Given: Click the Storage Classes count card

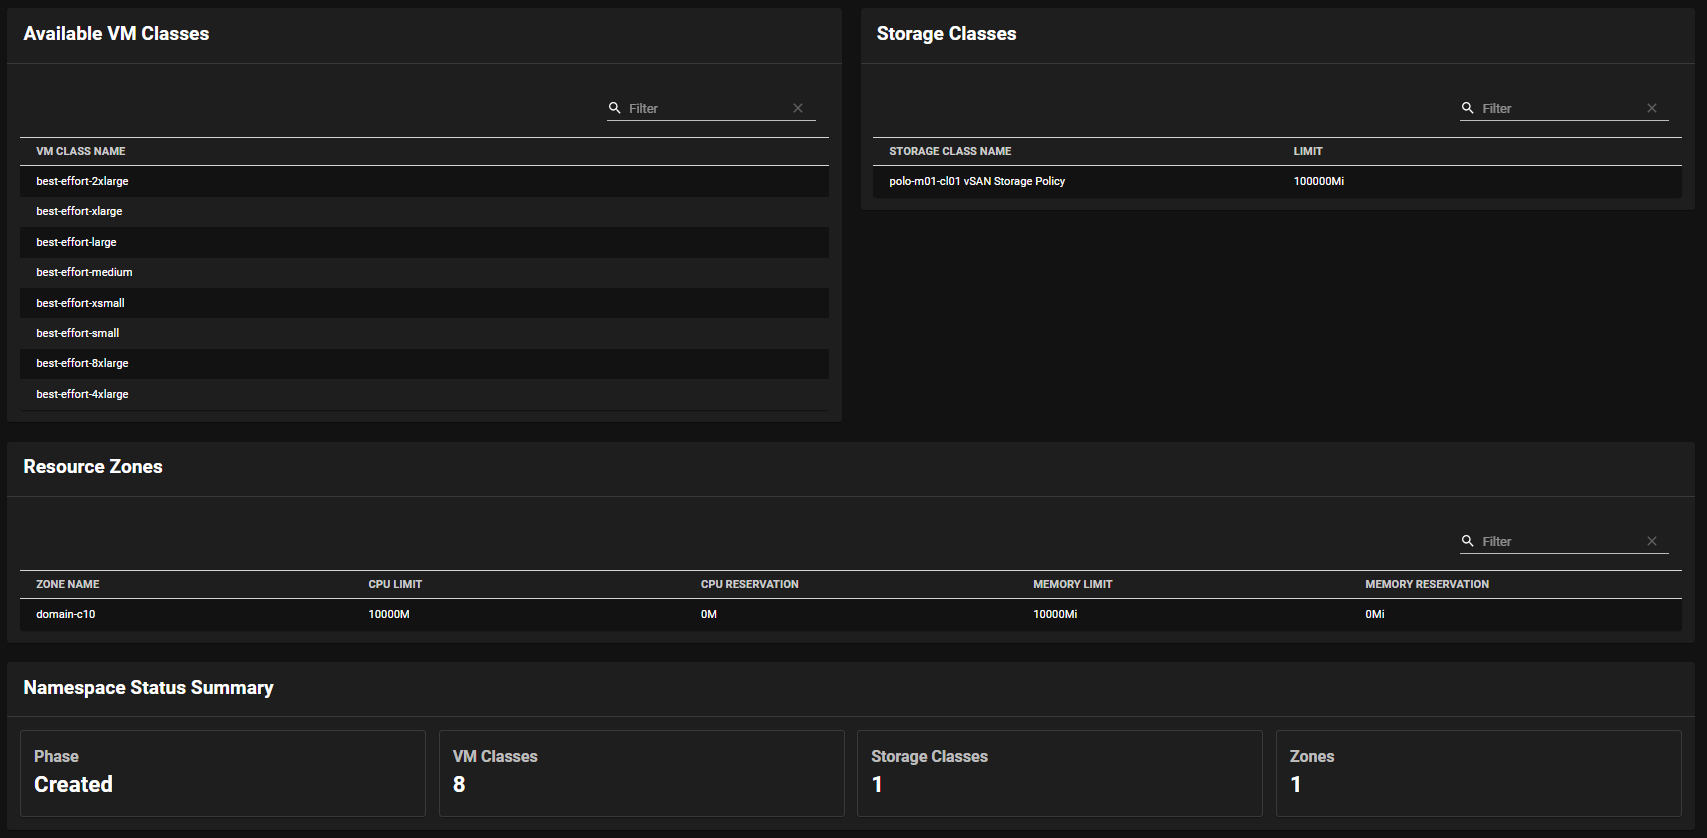Looking at the screenshot, I should [x=1060, y=773].
